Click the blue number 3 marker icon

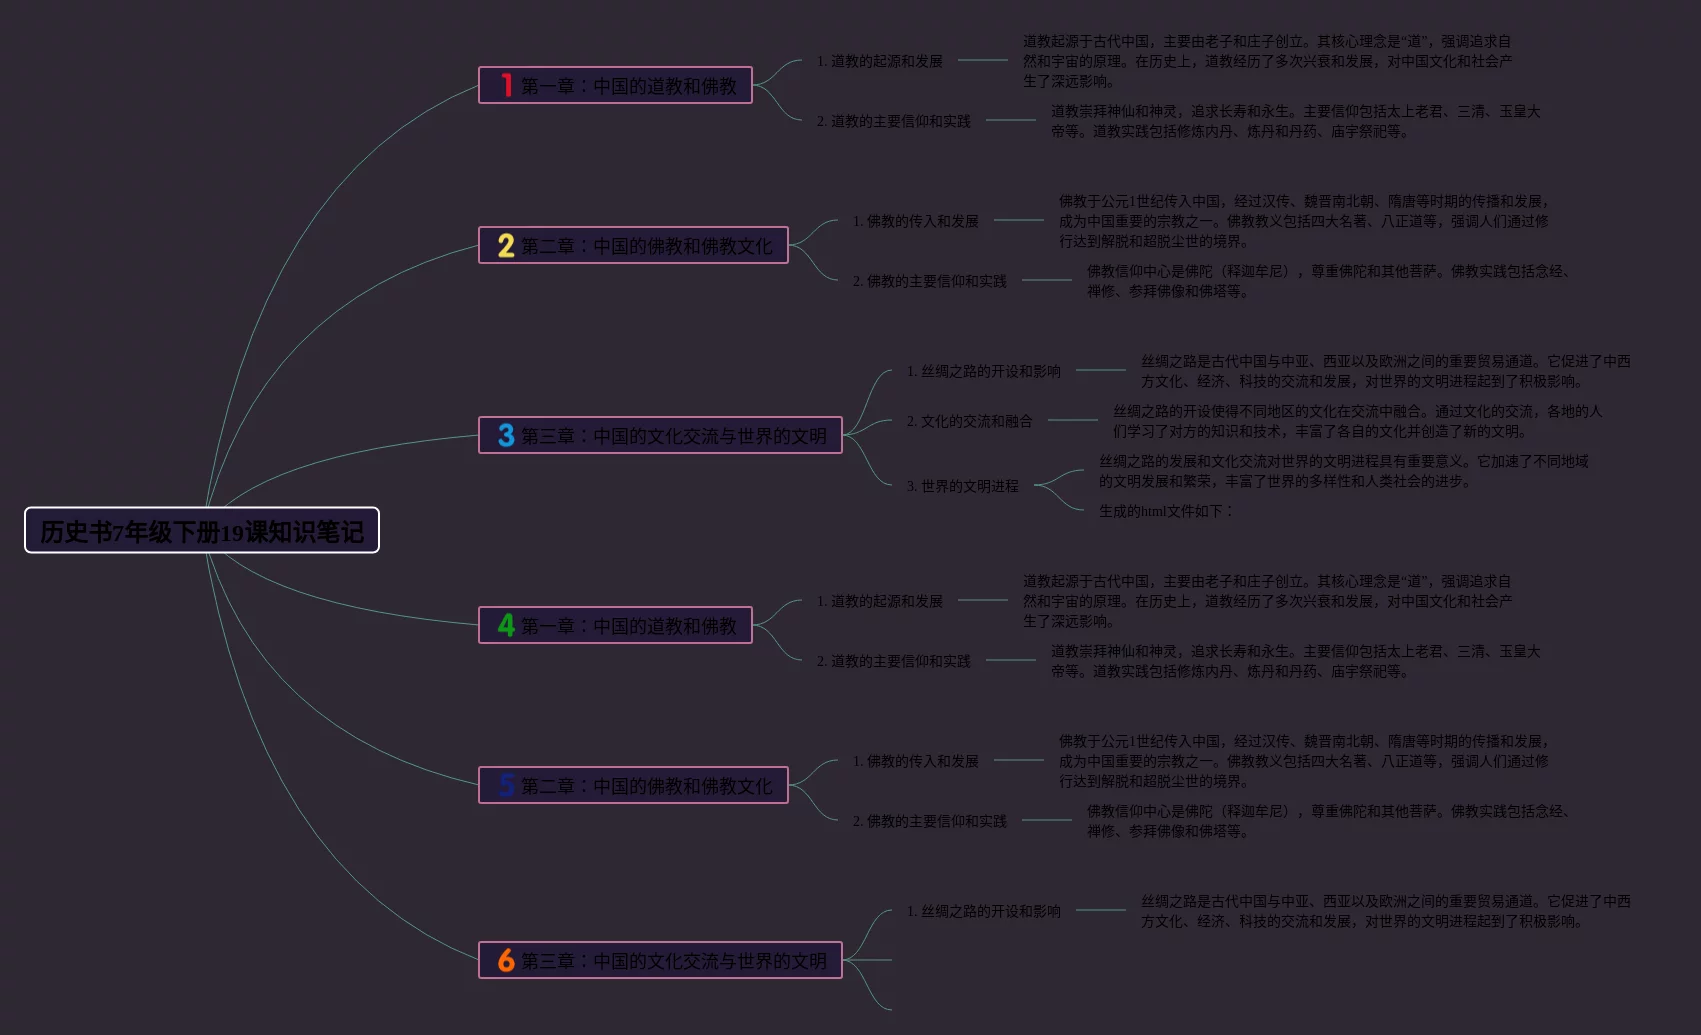point(506,435)
